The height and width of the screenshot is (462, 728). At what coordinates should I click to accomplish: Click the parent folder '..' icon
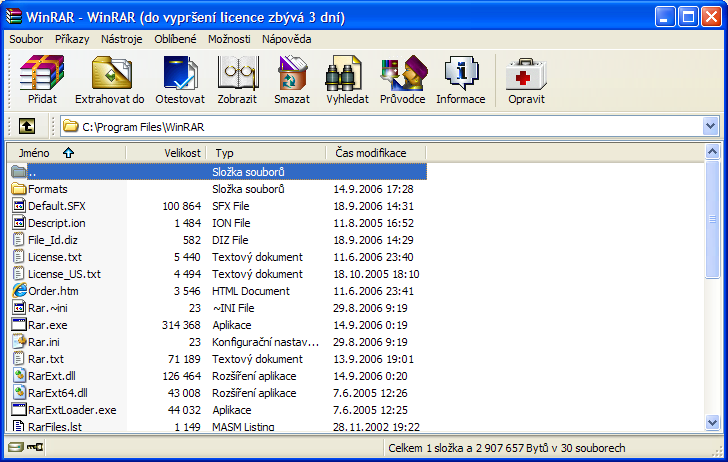point(19,172)
